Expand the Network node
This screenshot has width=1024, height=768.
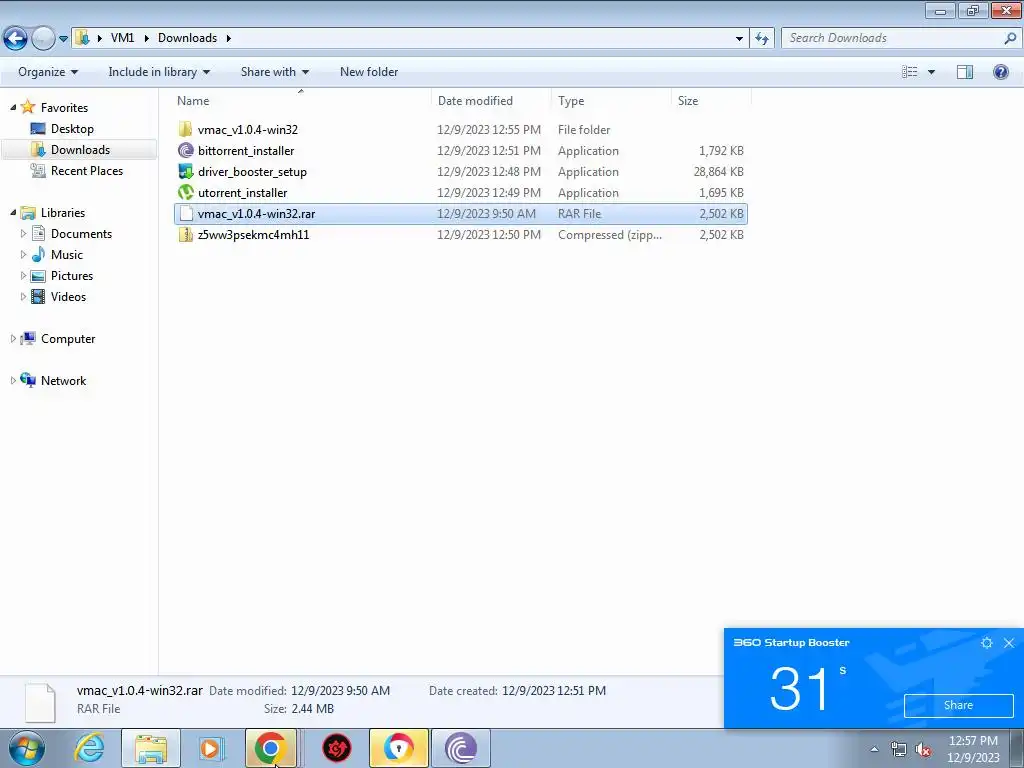13,380
